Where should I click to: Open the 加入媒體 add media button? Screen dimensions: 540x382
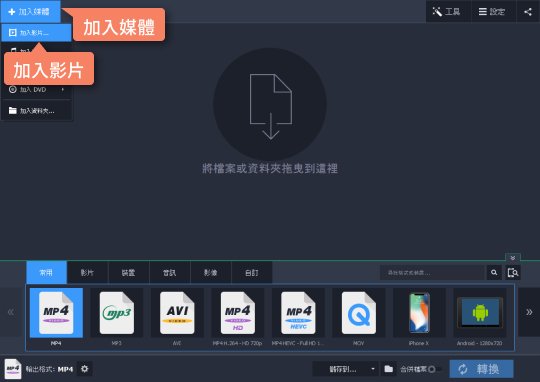30,12
